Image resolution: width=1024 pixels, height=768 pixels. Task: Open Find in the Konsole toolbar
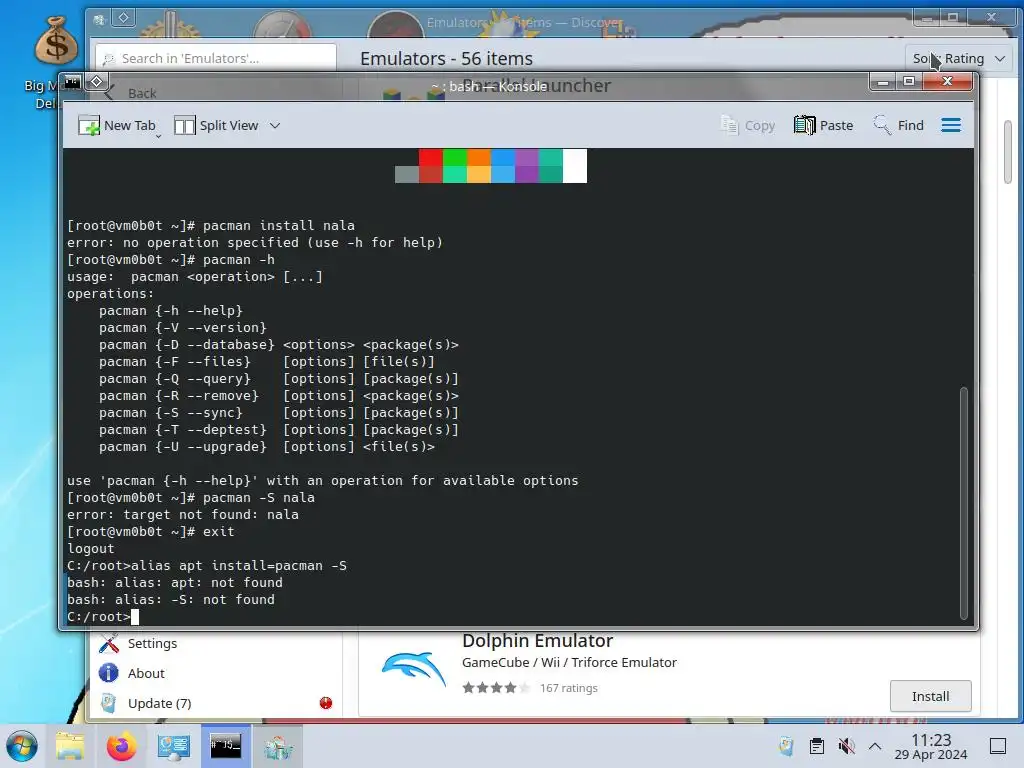[899, 125]
